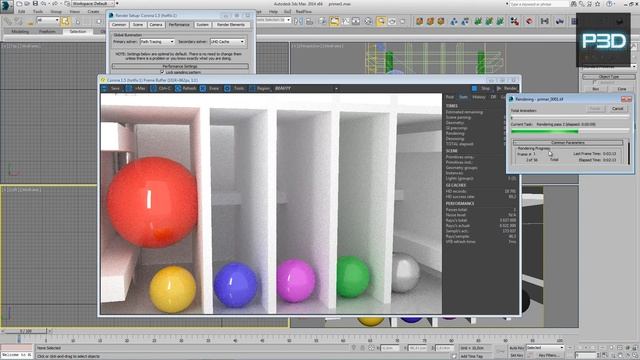Screen dimensions: 640x360
Task: Open the Scene tab in Render Setup
Action: point(138,25)
